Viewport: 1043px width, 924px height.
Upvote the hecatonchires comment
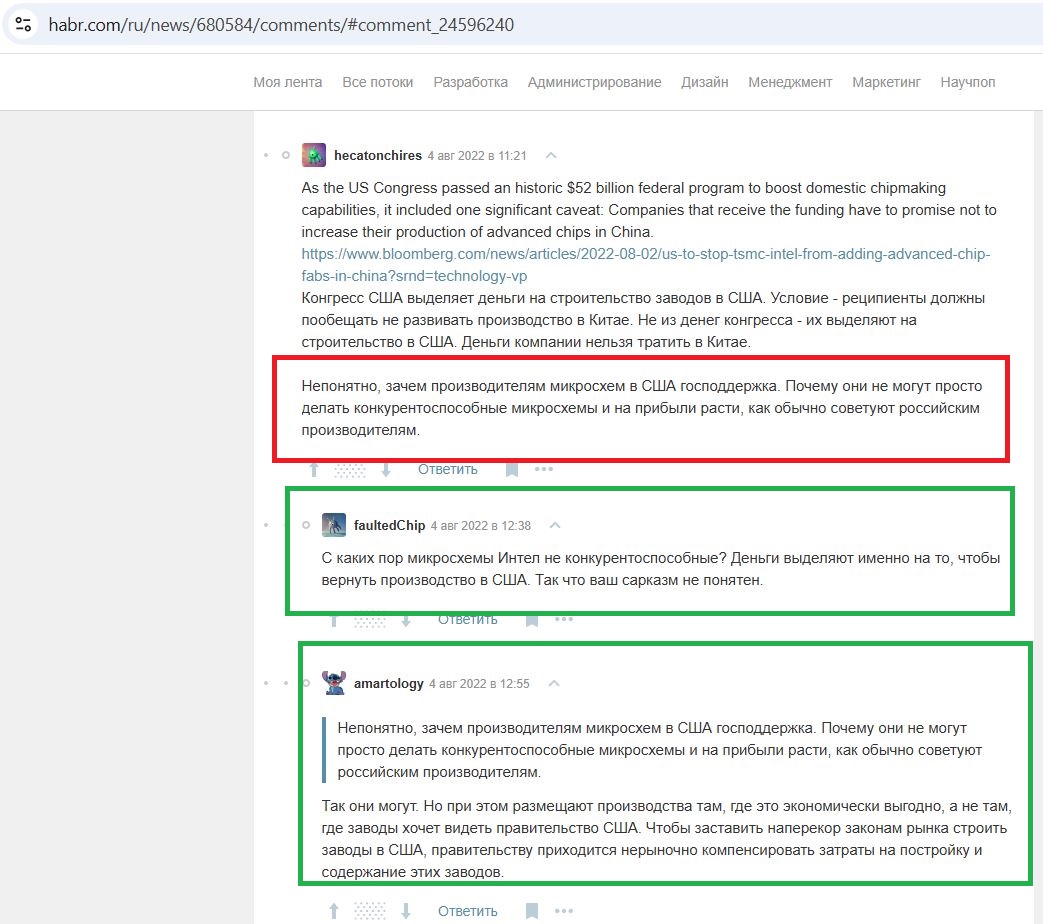point(314,470)
